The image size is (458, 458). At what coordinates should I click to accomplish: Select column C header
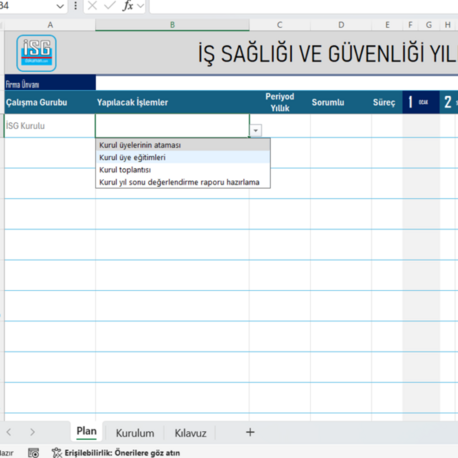point(280,25)
